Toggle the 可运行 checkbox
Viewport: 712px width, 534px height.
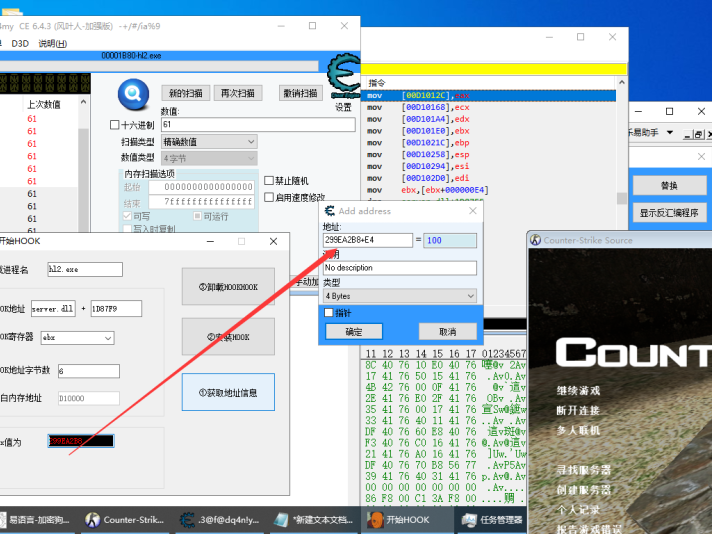point(198,216)
